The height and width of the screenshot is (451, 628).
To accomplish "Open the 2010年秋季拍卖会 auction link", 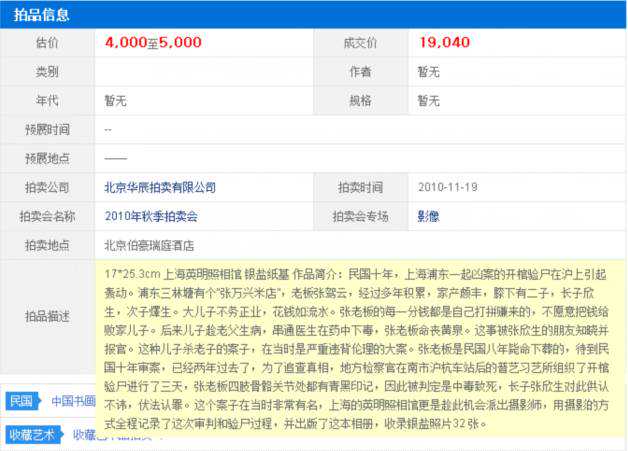I will pyautogui.click(x=151, y=216).
